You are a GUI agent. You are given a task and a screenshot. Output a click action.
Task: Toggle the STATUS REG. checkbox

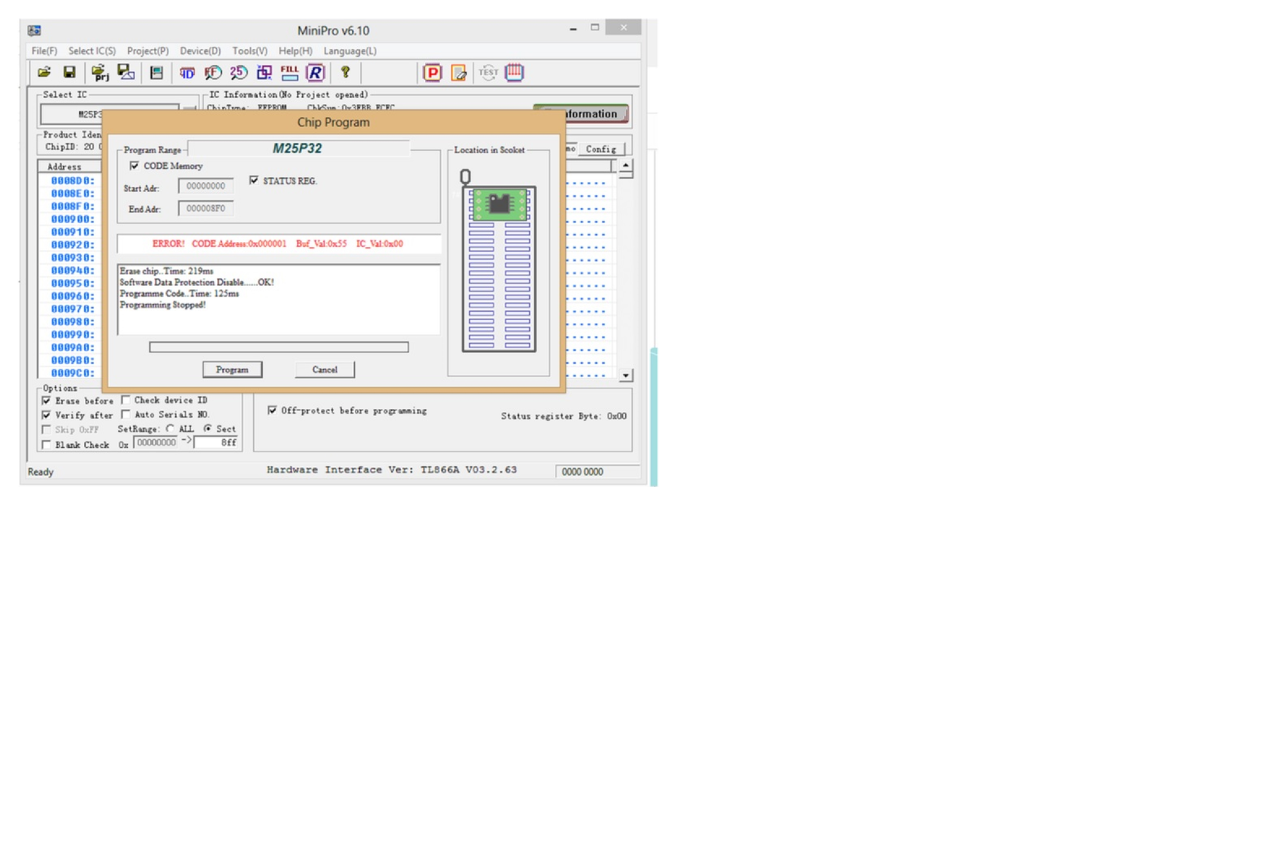coord(254,180)
